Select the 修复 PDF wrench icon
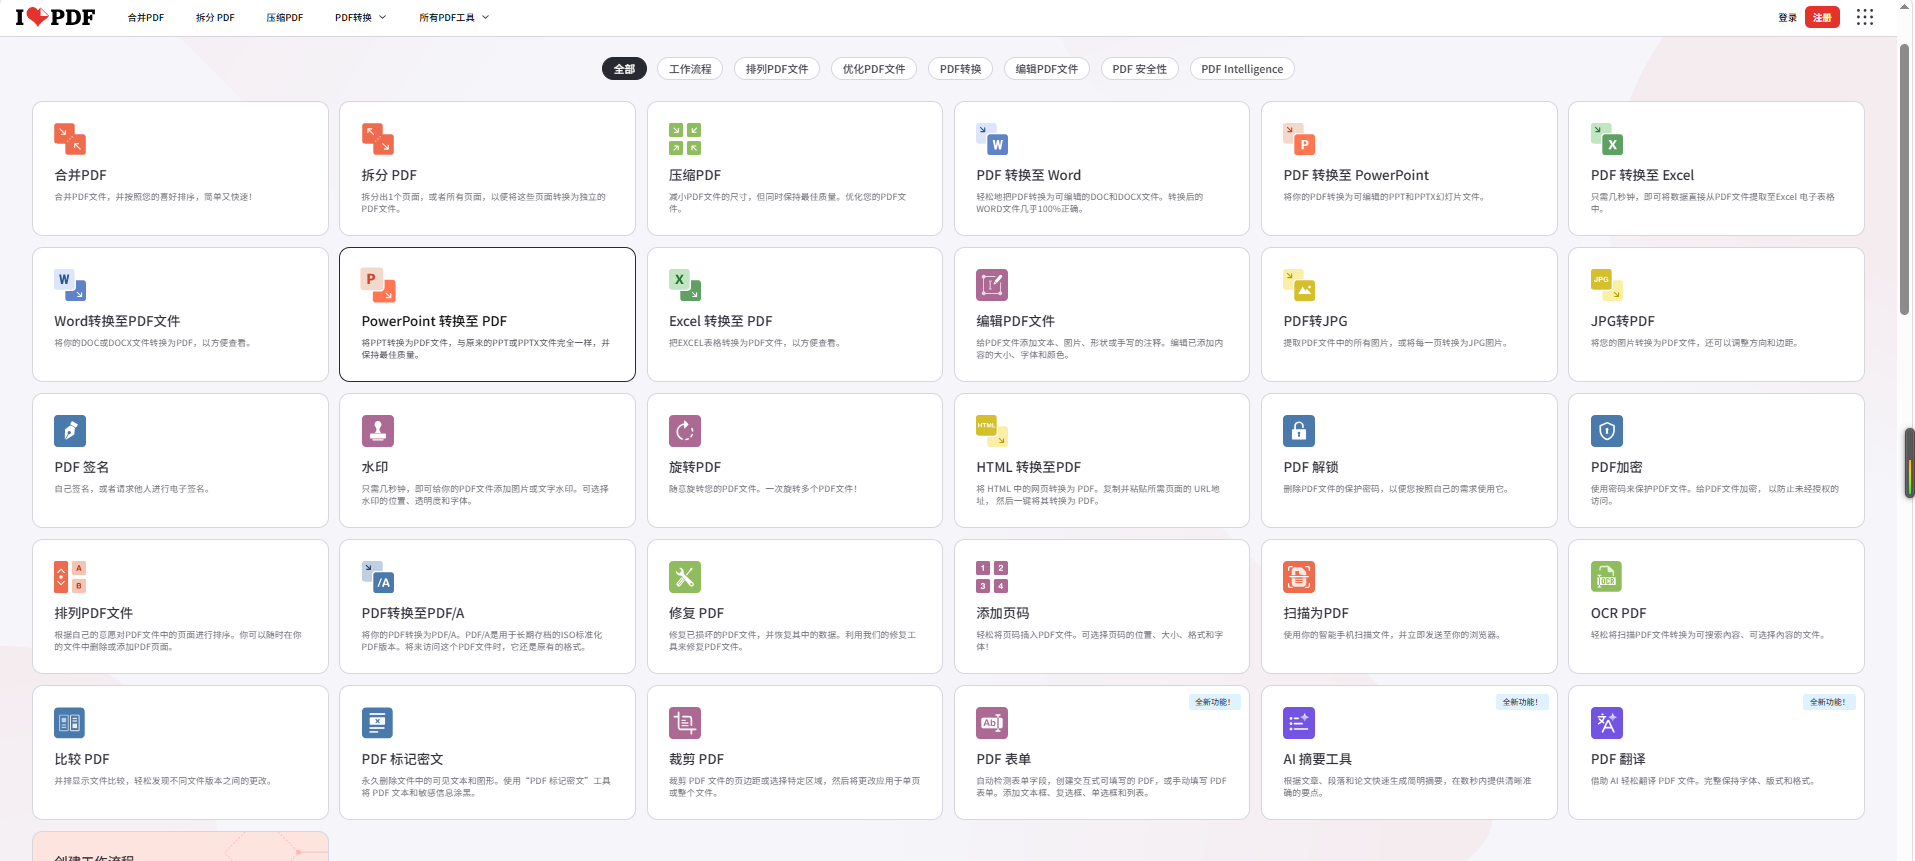 685,577
